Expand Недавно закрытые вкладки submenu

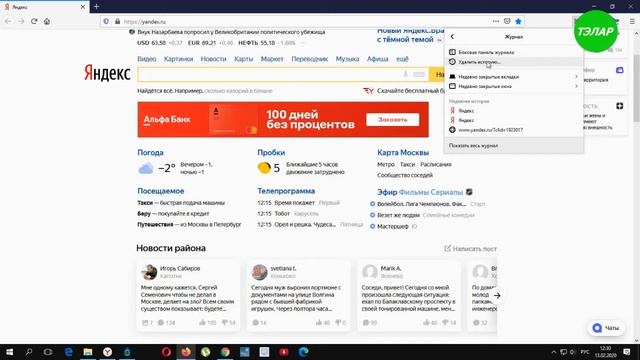point(514,77)
